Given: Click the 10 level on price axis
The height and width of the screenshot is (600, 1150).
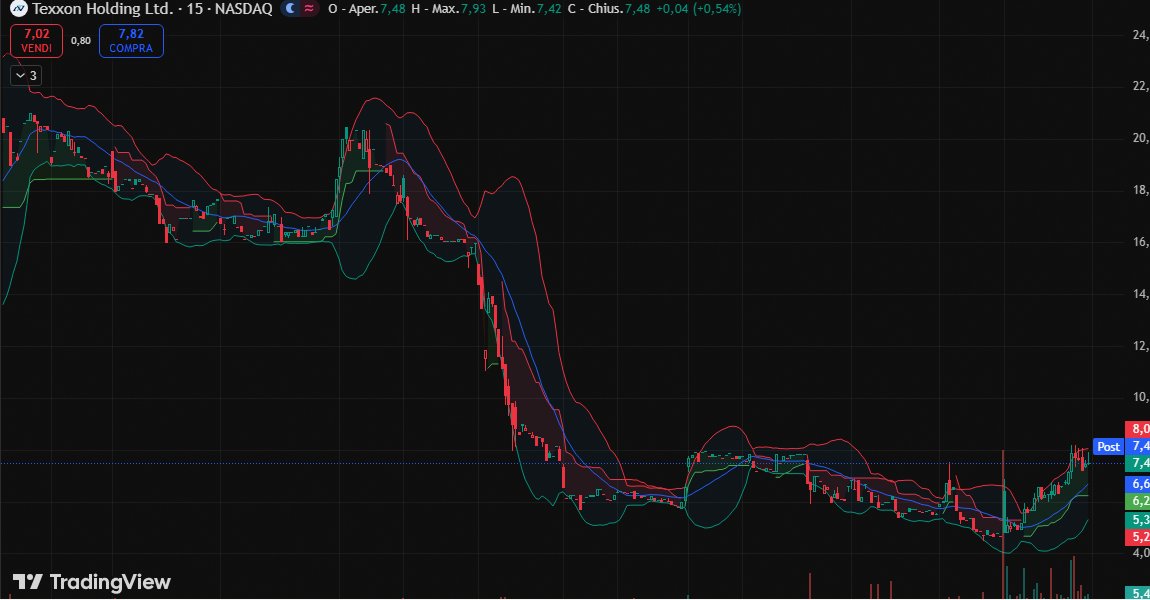Looking at the screenshot, I should pos(1140,397).
